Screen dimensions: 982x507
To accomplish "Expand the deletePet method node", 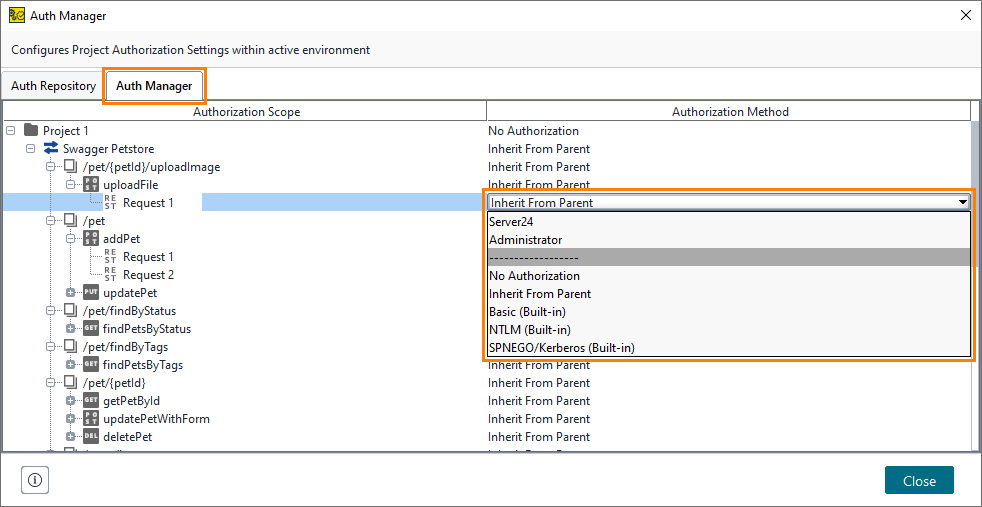I will (70, 437).
